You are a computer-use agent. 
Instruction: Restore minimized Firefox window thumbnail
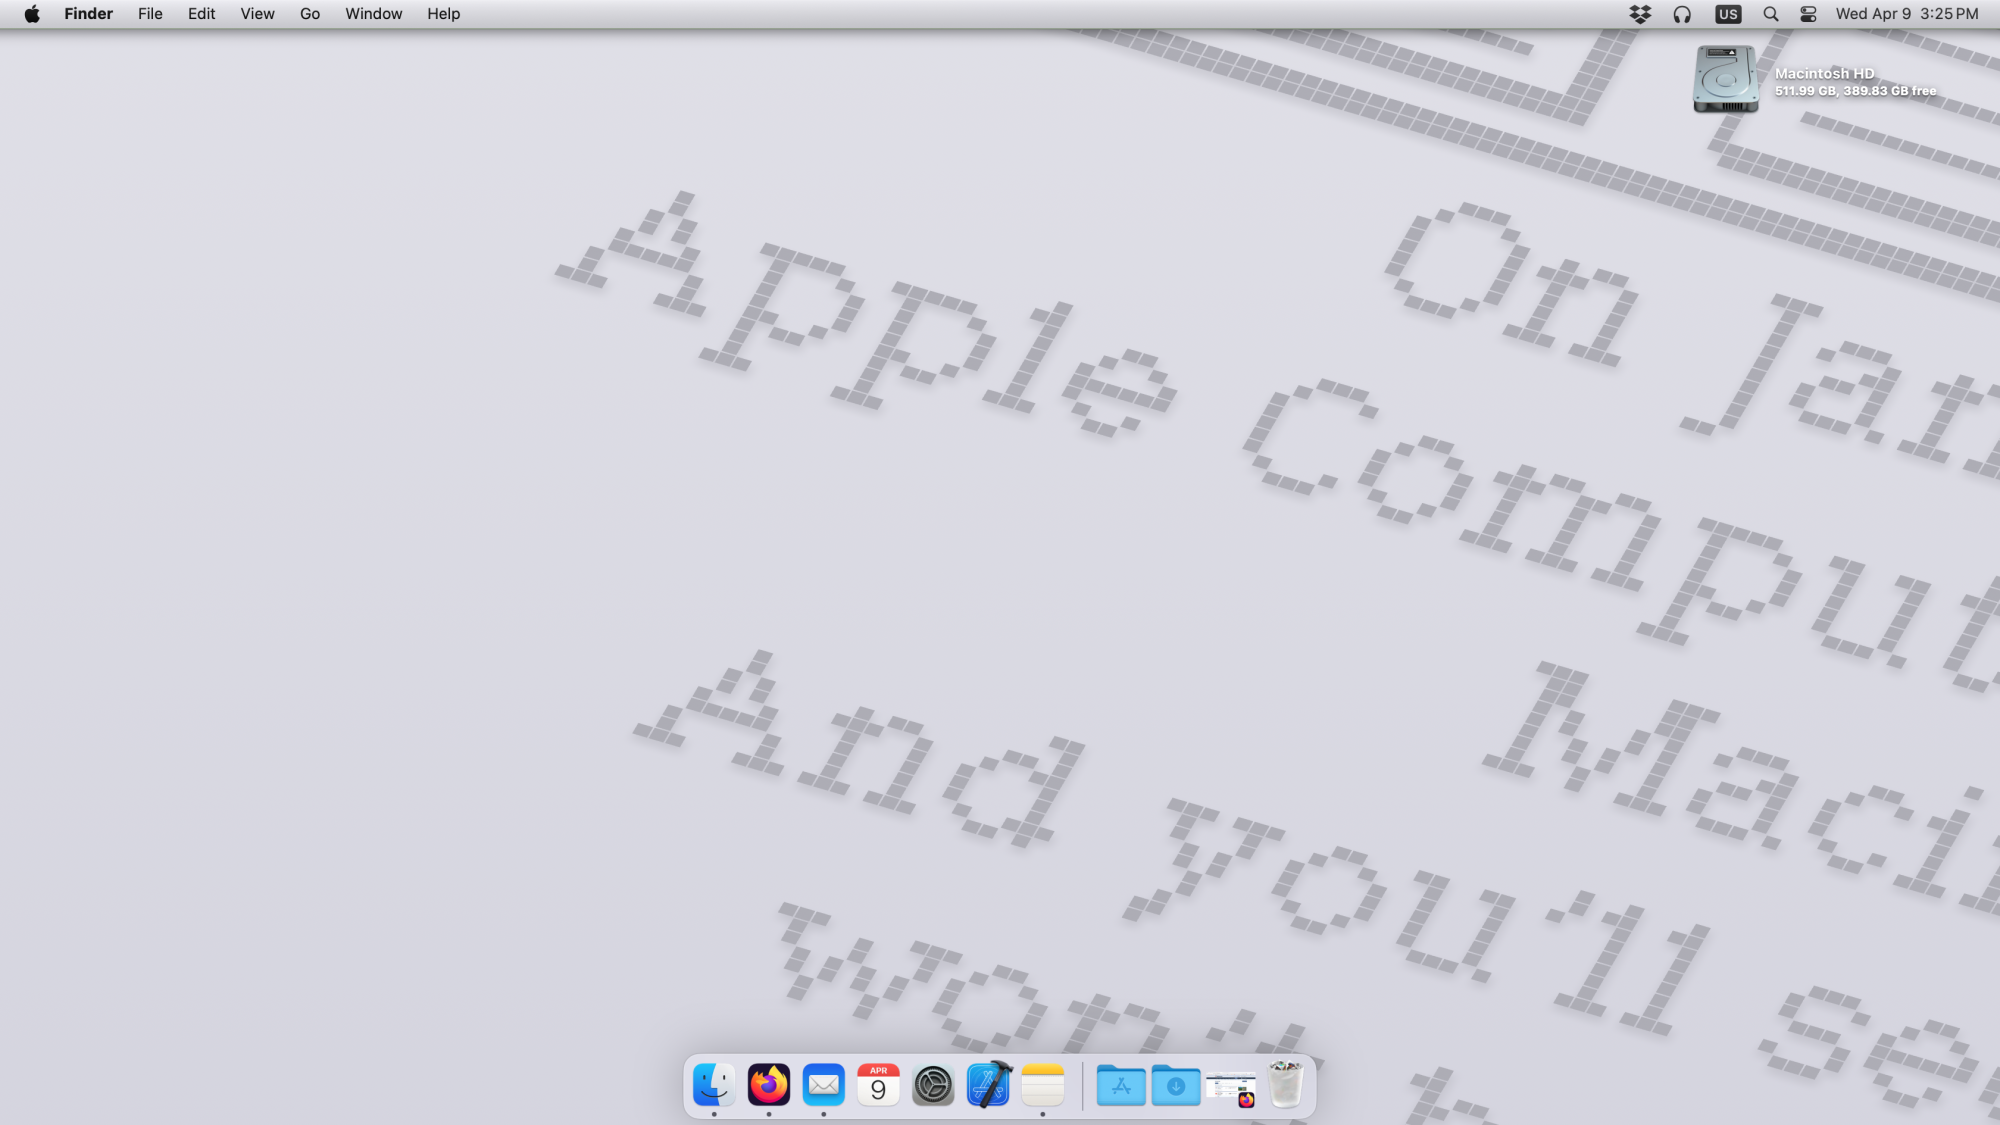tap(1231, 1087)
